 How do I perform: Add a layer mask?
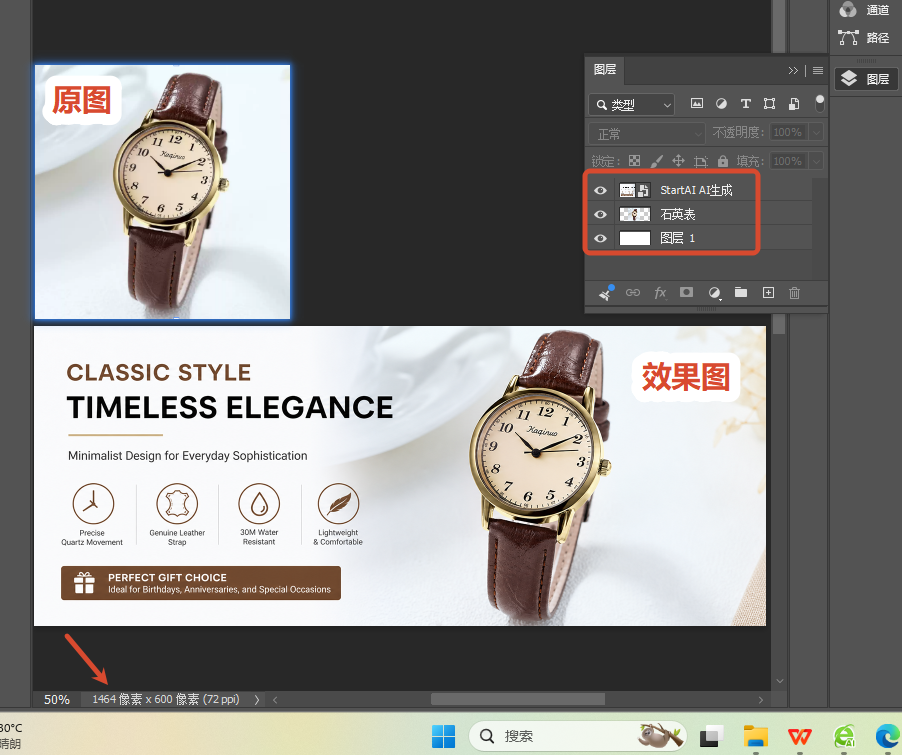click(x=686, y=292)
